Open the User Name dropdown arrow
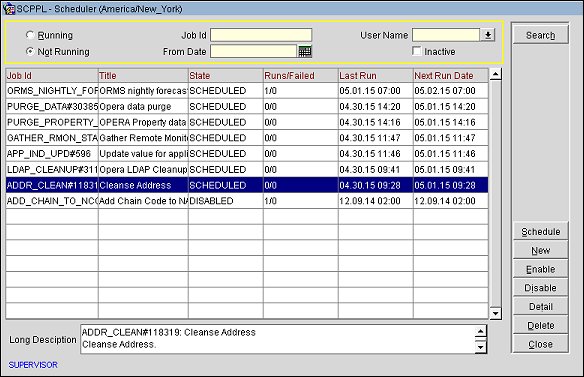Image resolution: width=584 pixels, height=377 pixels. 488,35
